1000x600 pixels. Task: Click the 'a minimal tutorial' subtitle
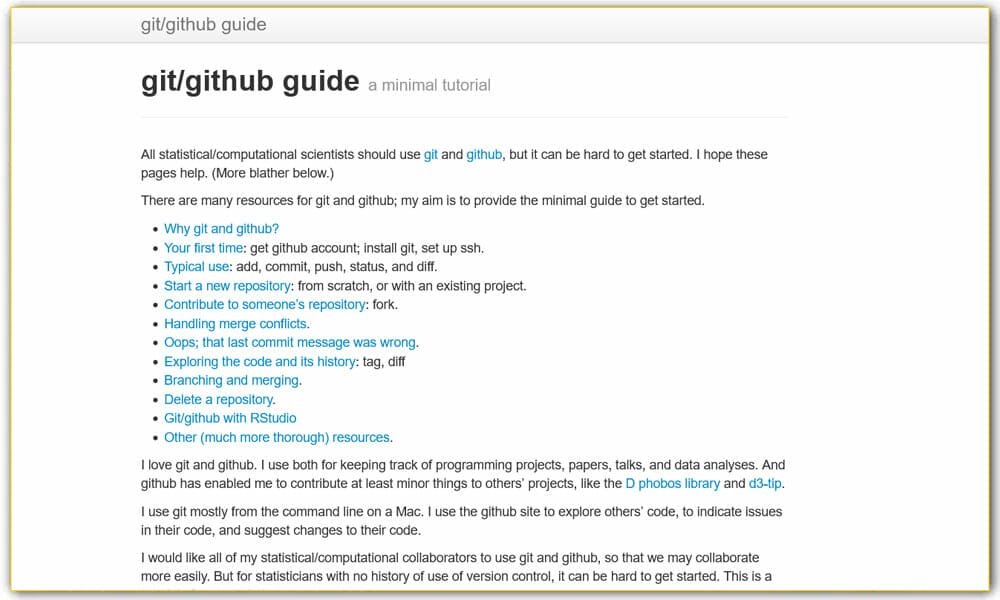pyautogui.click(x=429, y=86)
